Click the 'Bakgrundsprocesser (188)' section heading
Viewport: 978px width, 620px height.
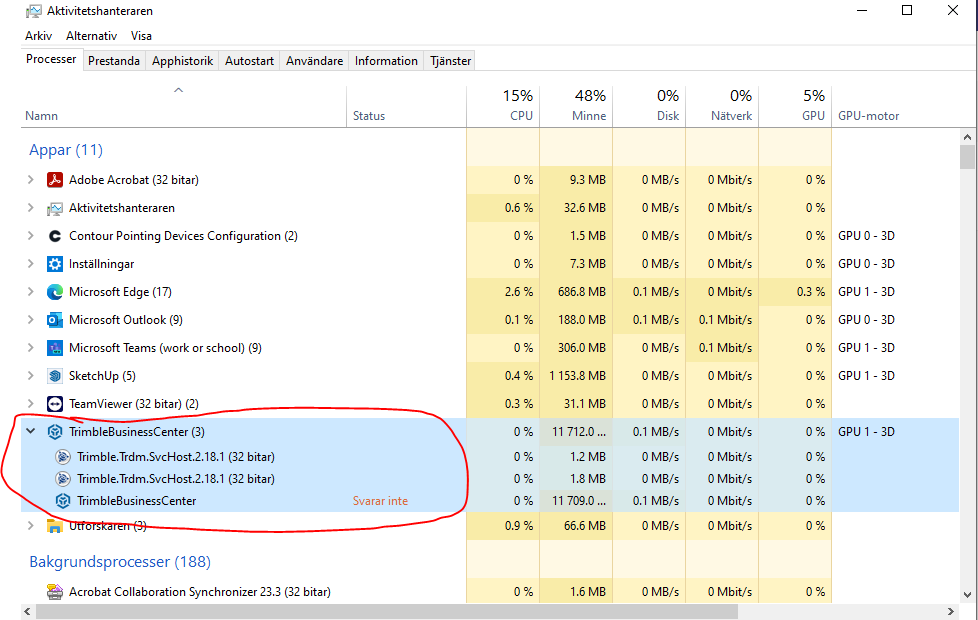[120, 561]
